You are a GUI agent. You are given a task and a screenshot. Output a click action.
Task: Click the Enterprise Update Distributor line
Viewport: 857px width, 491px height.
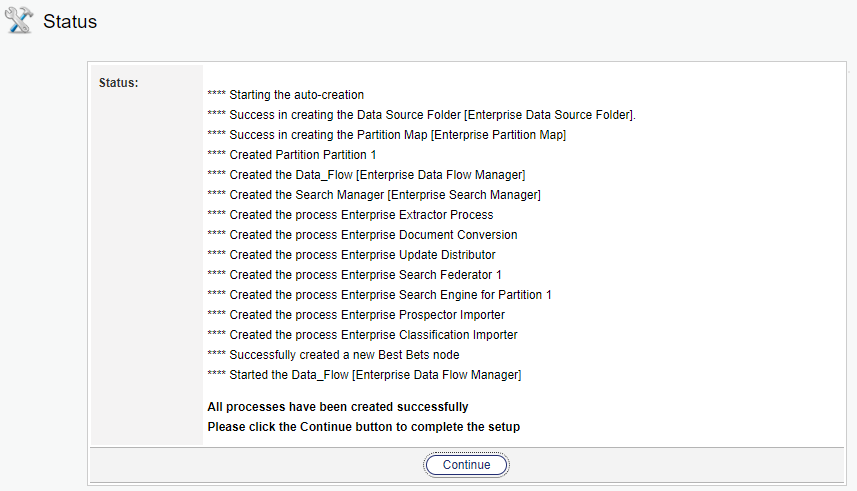(351, 255)
